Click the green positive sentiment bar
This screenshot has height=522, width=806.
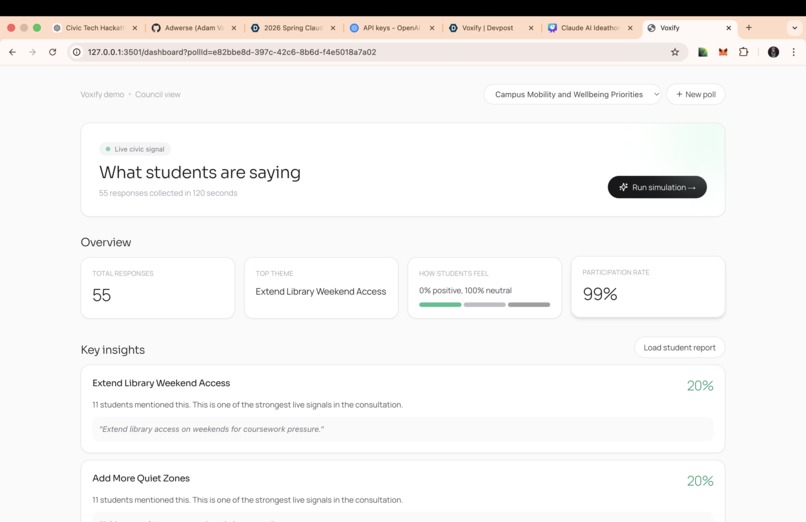pyautogui.click(x=440, y=305)
